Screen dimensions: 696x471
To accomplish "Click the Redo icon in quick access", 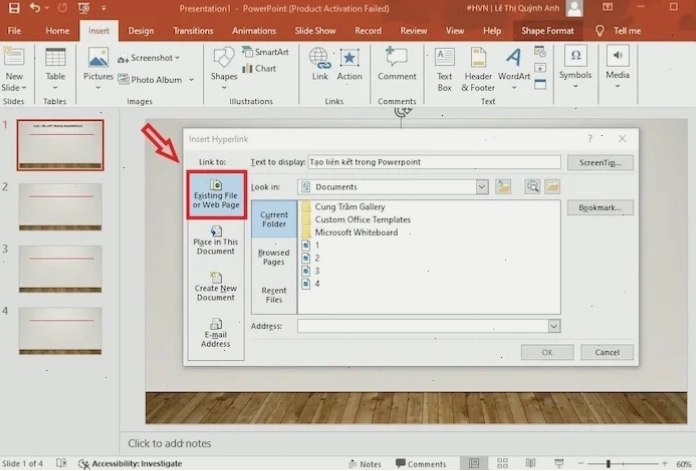I will [62, 8].
